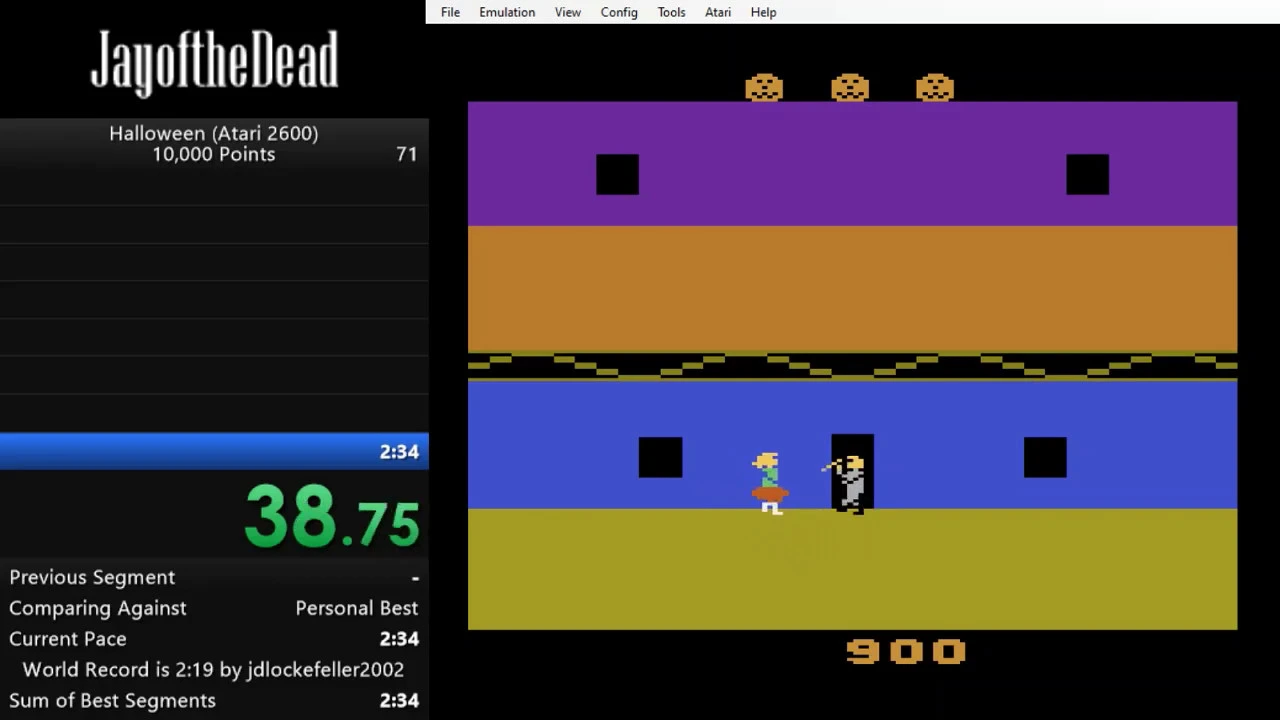Click the highlighted 2:34 split row
Image resolution: width=1280 pixels, height=720 pixels.
pos(214,451)
